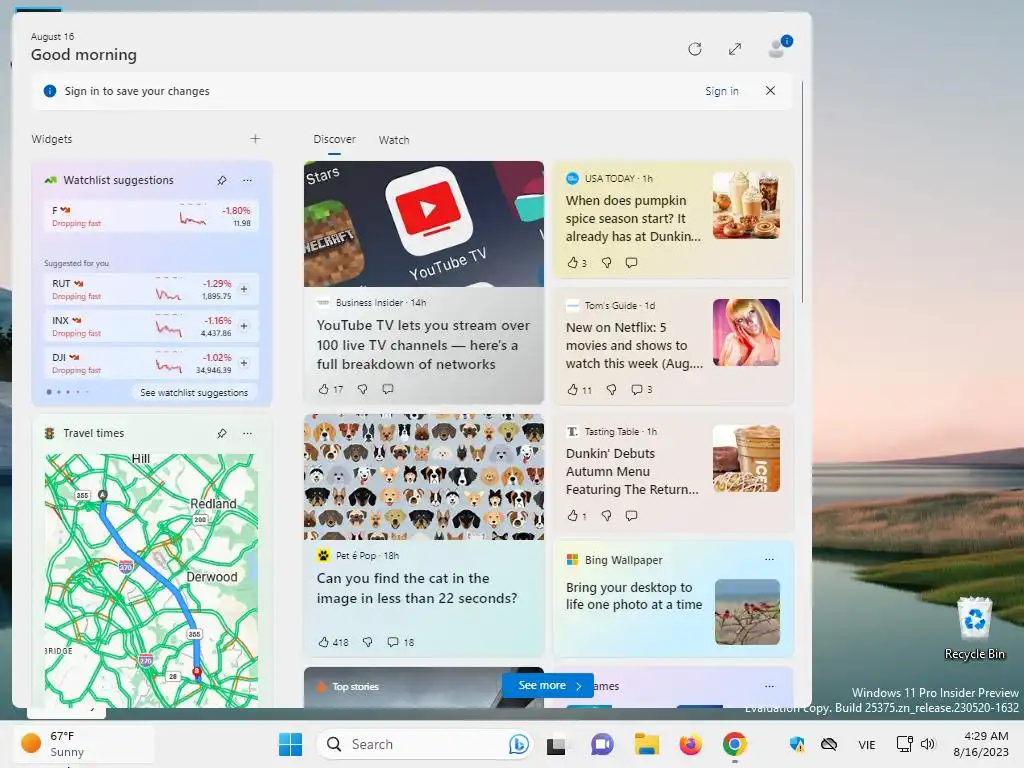Like the YouTube TV article

click(x=323, y=389)
